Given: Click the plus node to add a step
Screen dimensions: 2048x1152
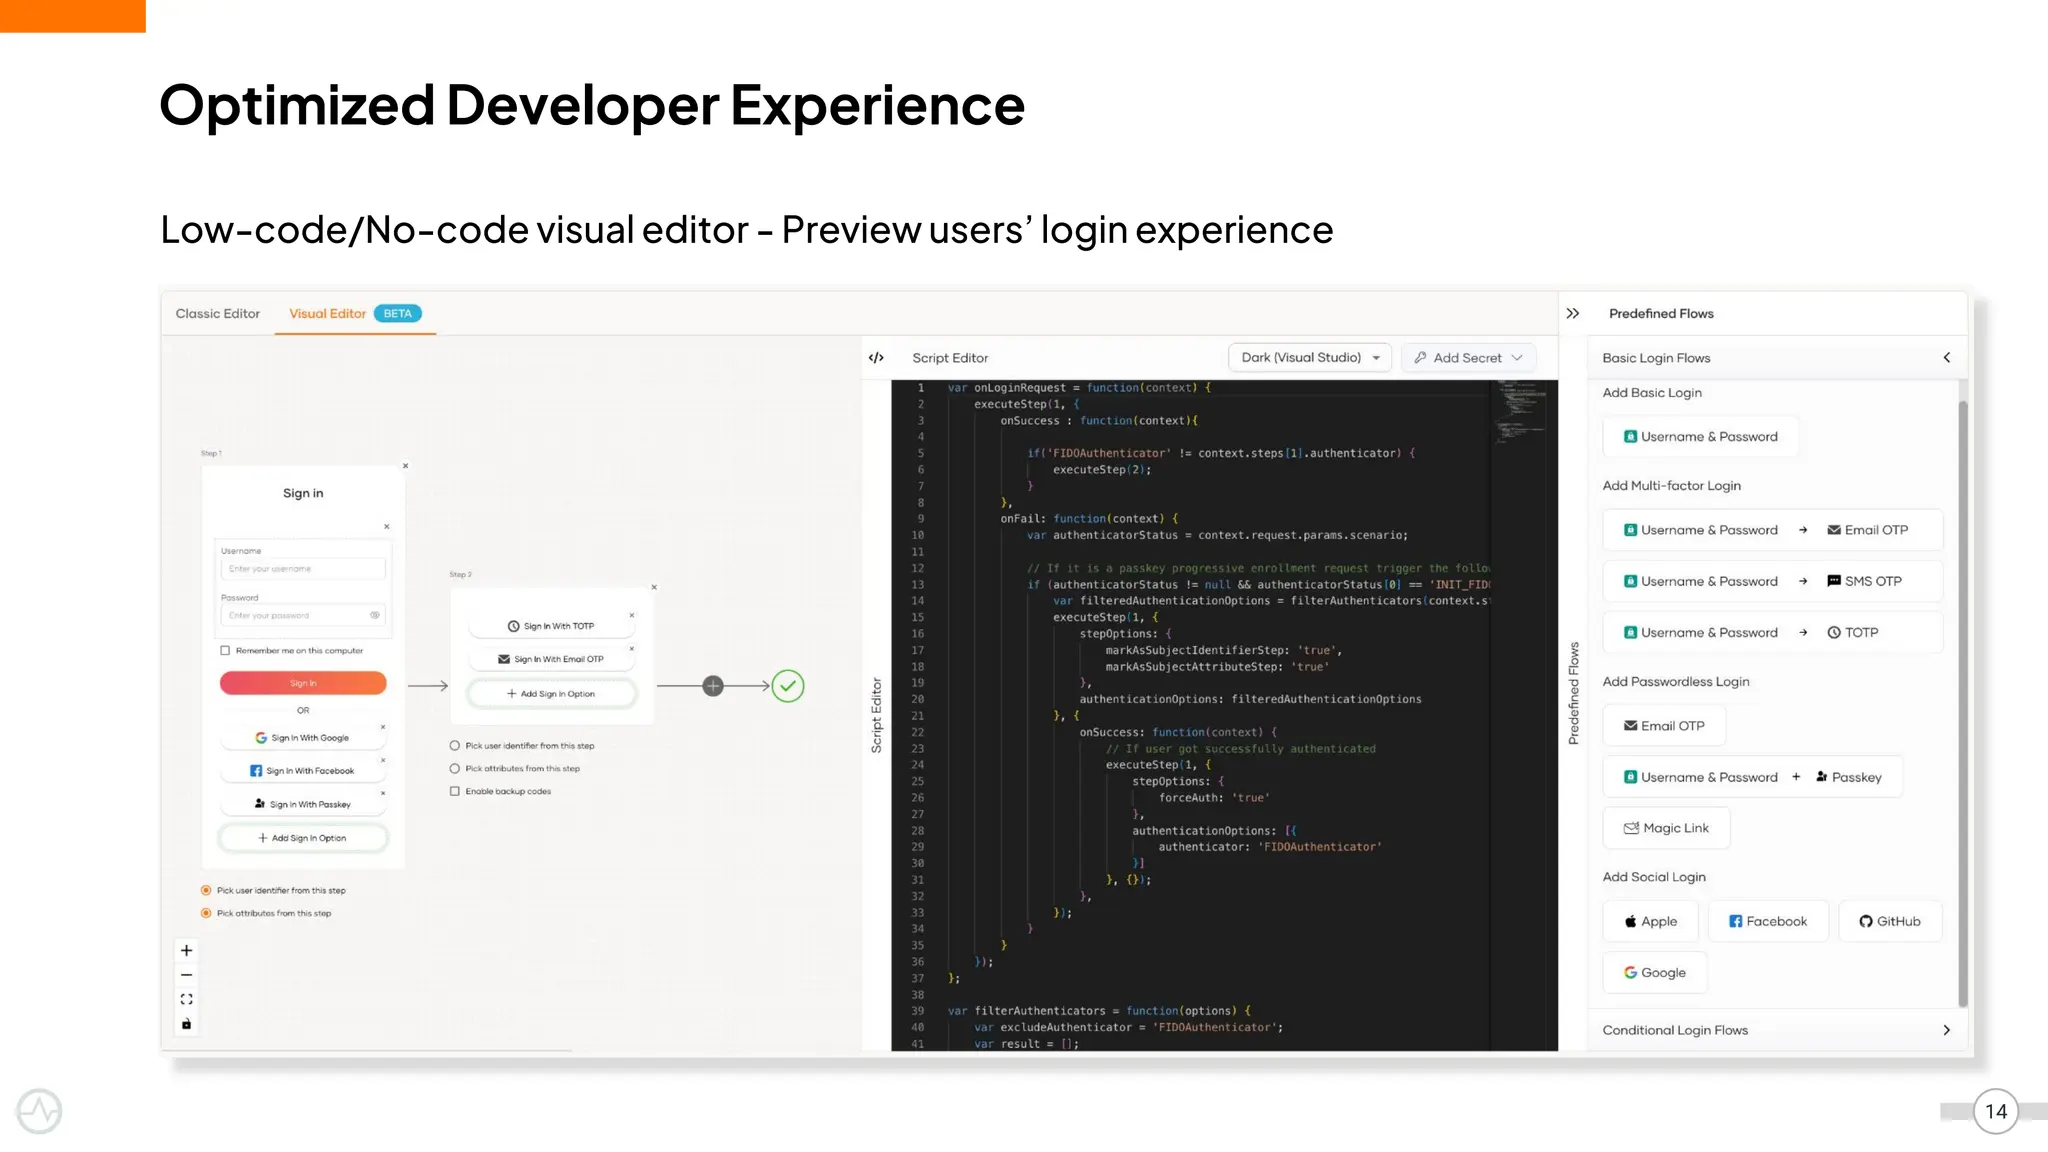Looking at the screenshot, I should pyautogui.click(x=713, y=686).
